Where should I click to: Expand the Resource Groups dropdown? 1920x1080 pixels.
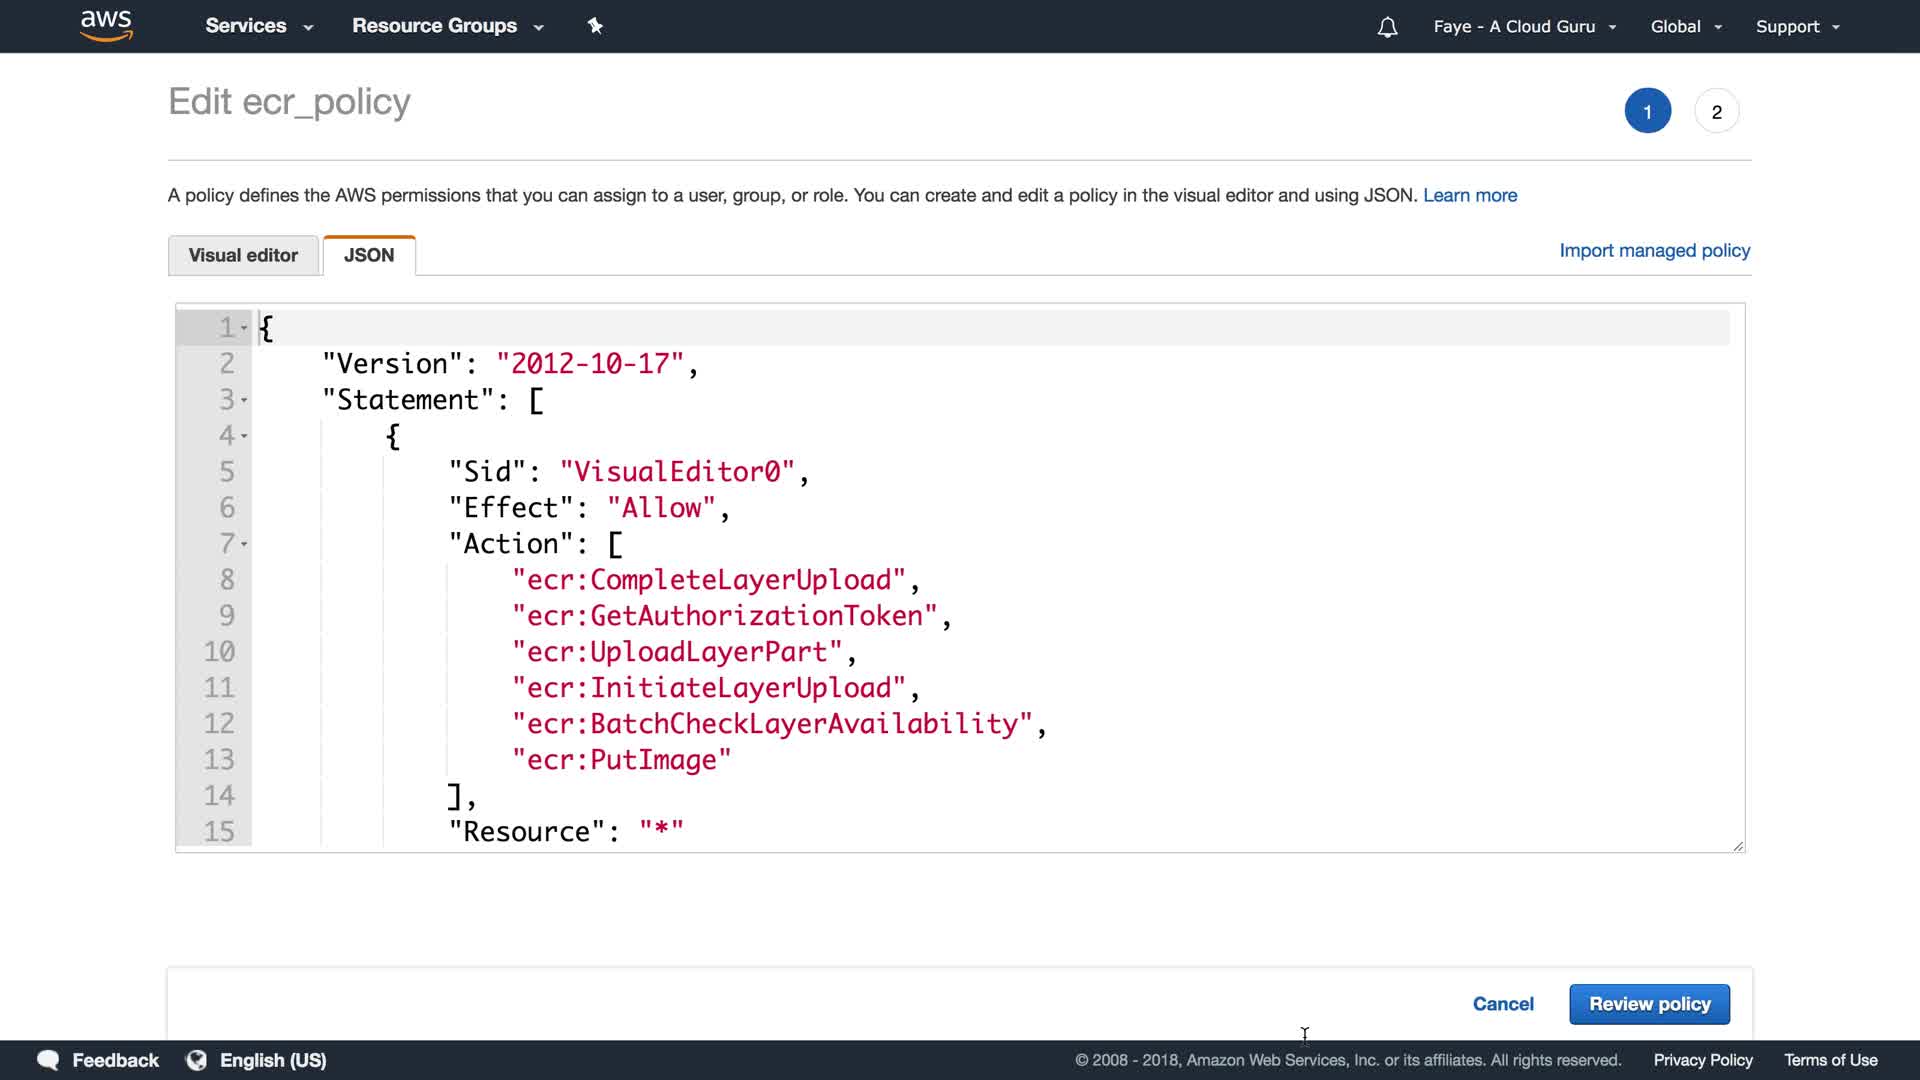click(447, 26)
